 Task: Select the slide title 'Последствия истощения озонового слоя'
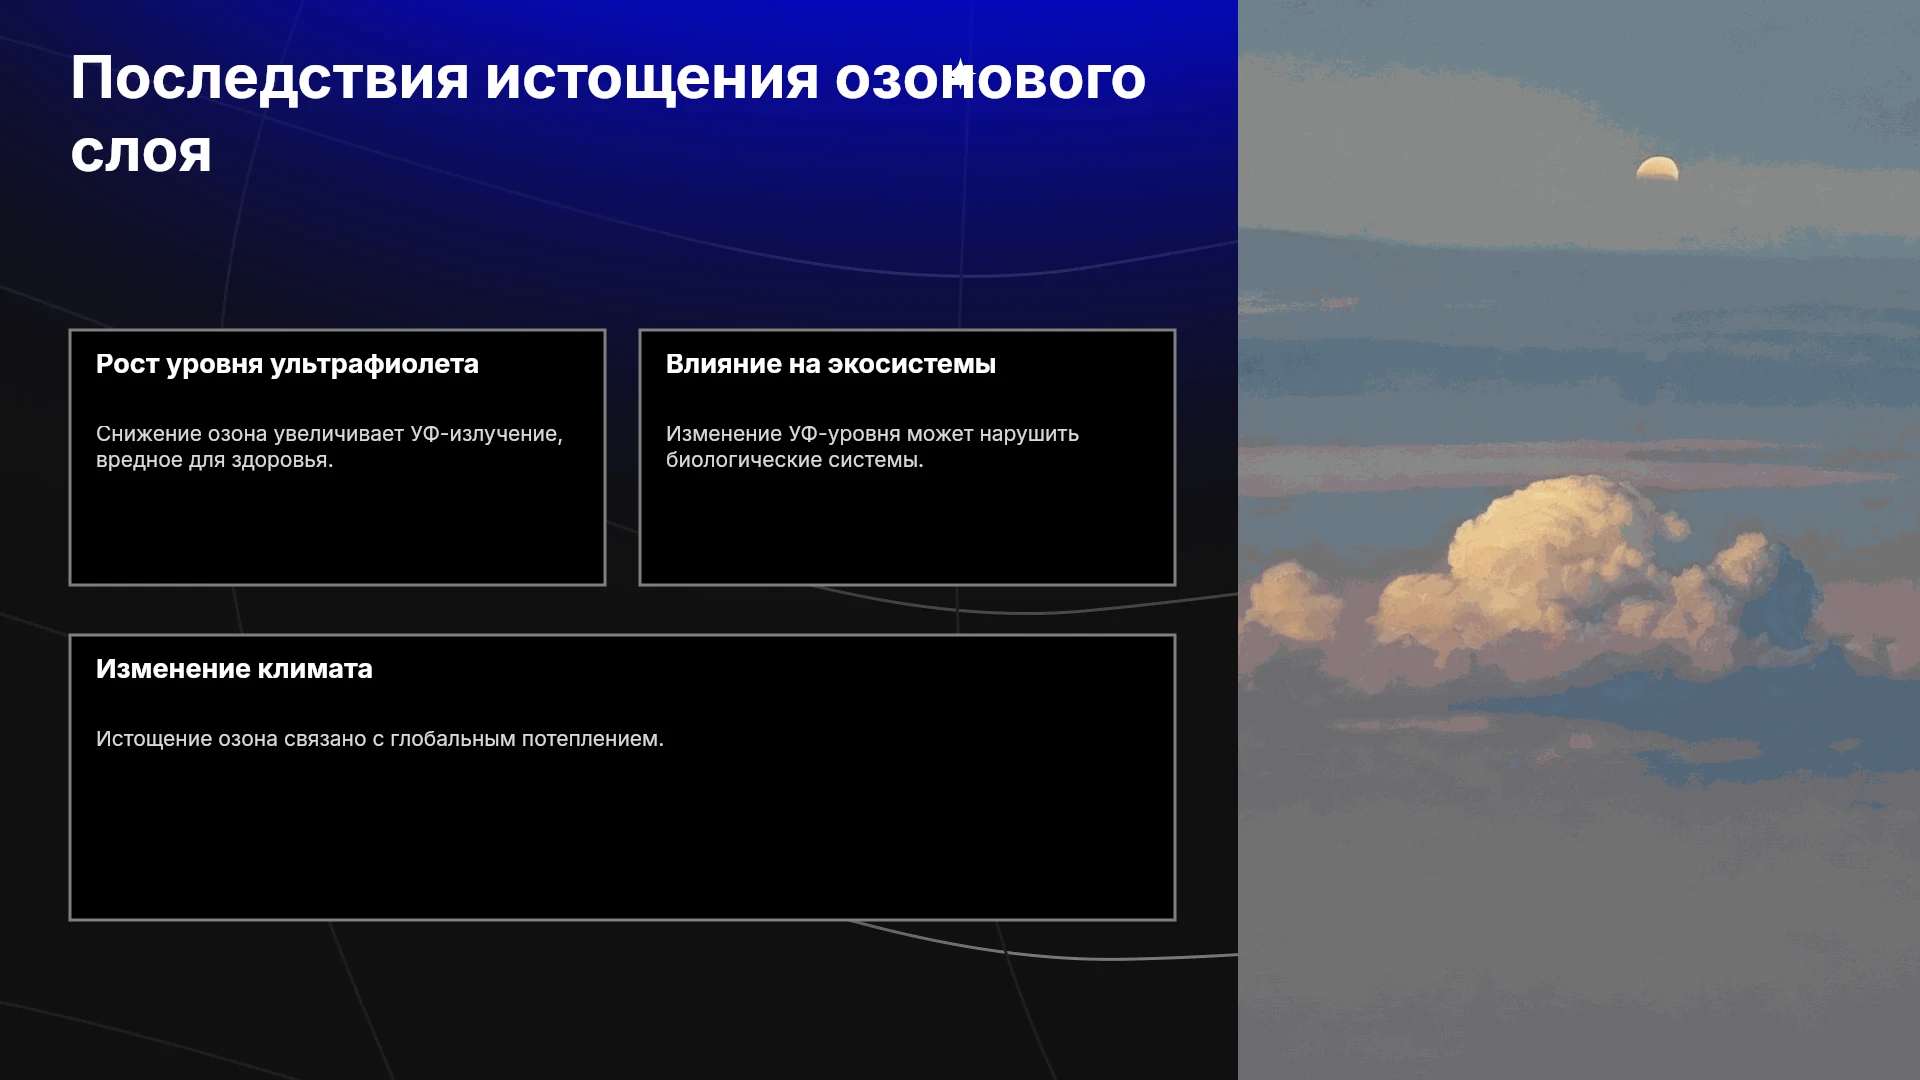click(608, 114)
